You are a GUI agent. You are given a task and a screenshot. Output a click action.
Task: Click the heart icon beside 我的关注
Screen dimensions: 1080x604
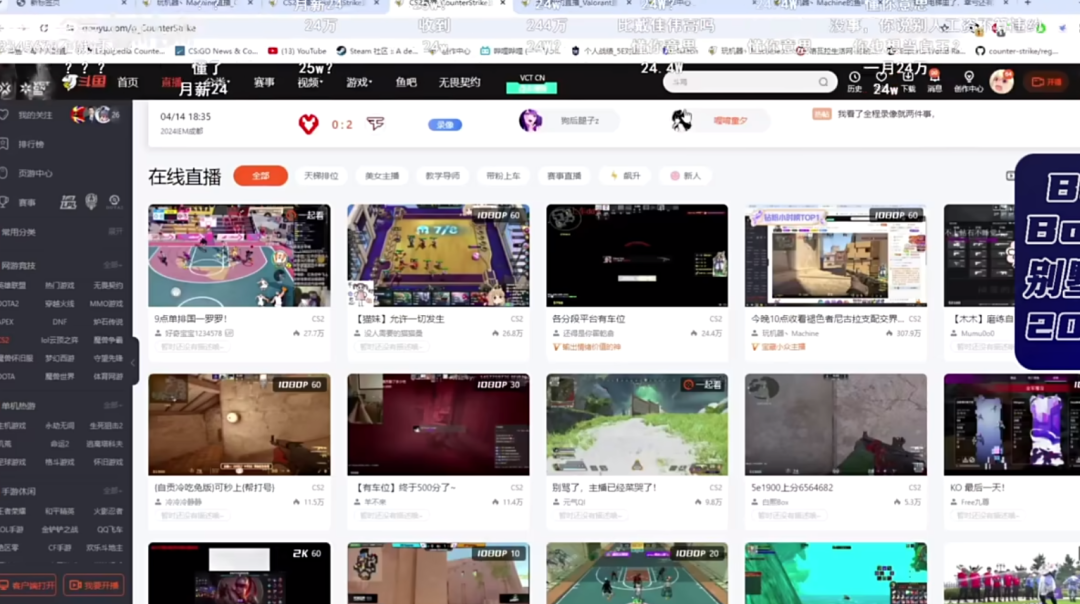pyautogui.click(x=5, y=114)
